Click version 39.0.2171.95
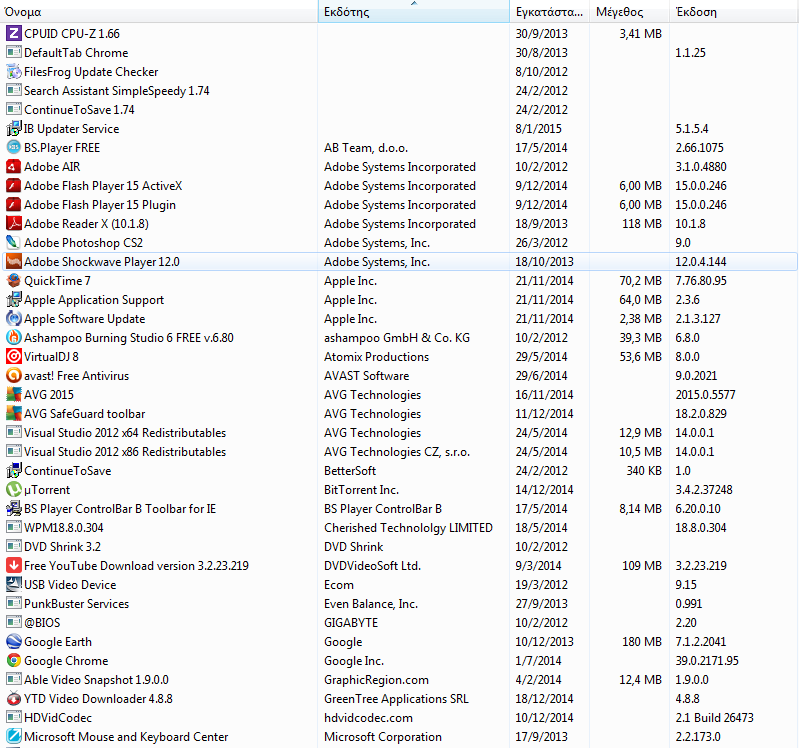799x748 pixels. coord(707,661)
